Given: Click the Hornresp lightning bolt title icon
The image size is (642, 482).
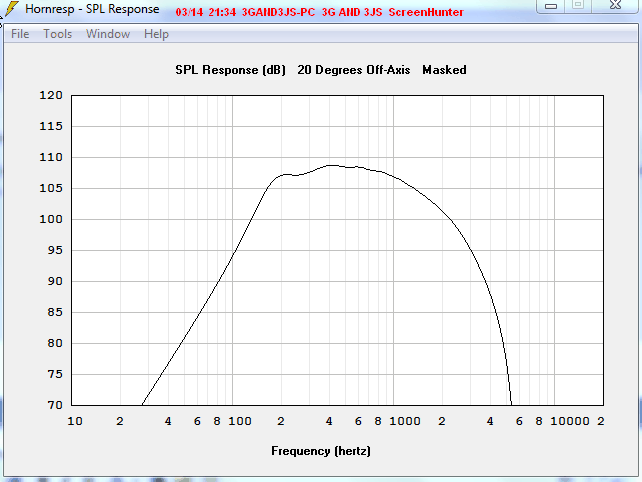Looking at the screenshot, I should point(12,9).
